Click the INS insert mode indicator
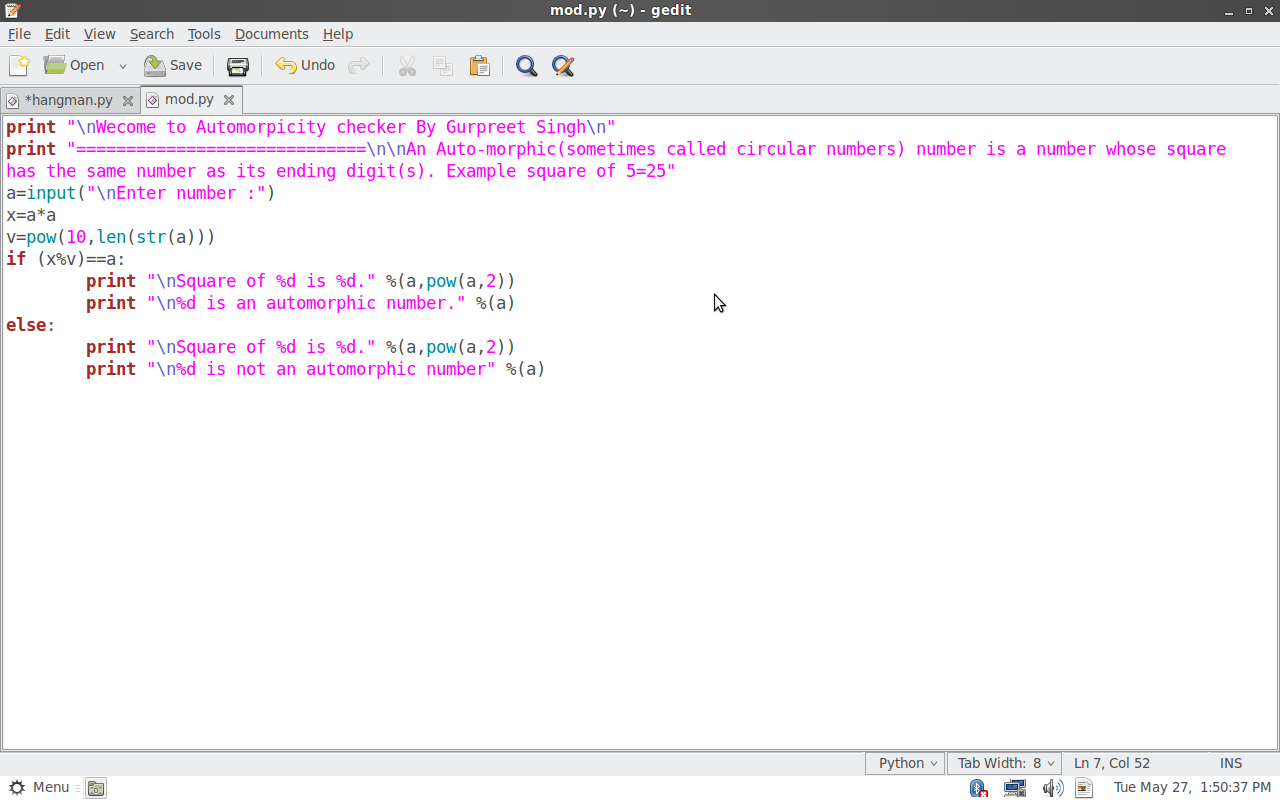 (1231, 763)
